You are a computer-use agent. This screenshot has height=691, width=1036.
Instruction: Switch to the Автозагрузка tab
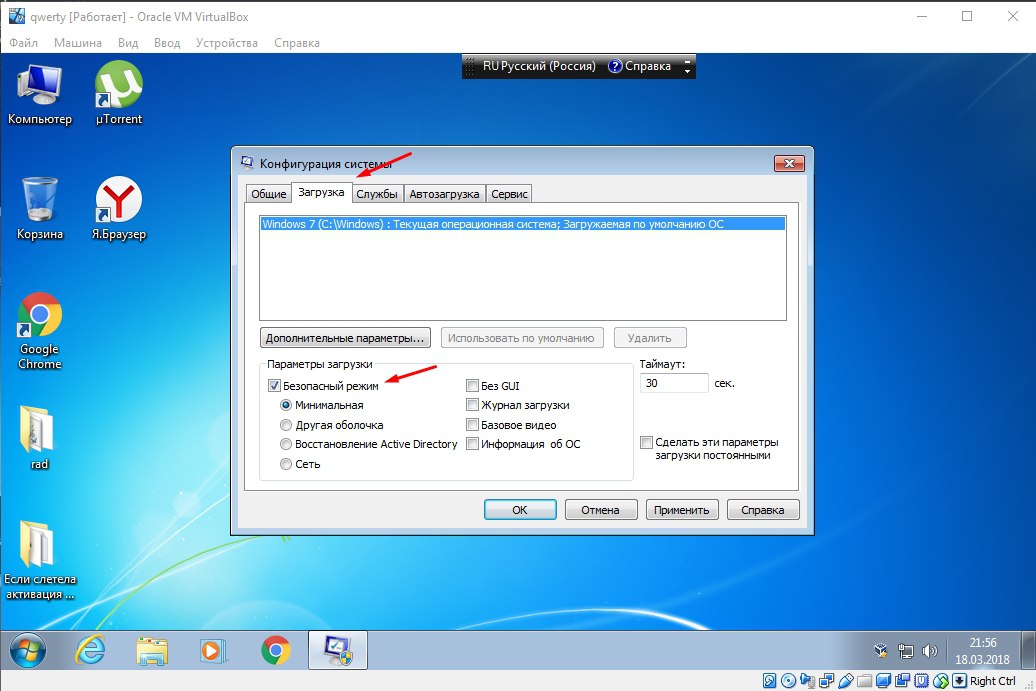pos(444,194)
